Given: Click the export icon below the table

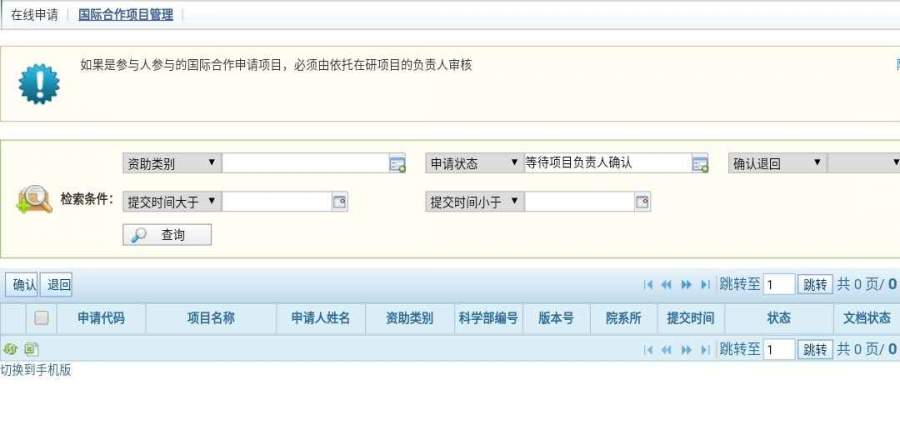Looking at the screenshot, I should [x=32, y=349].
